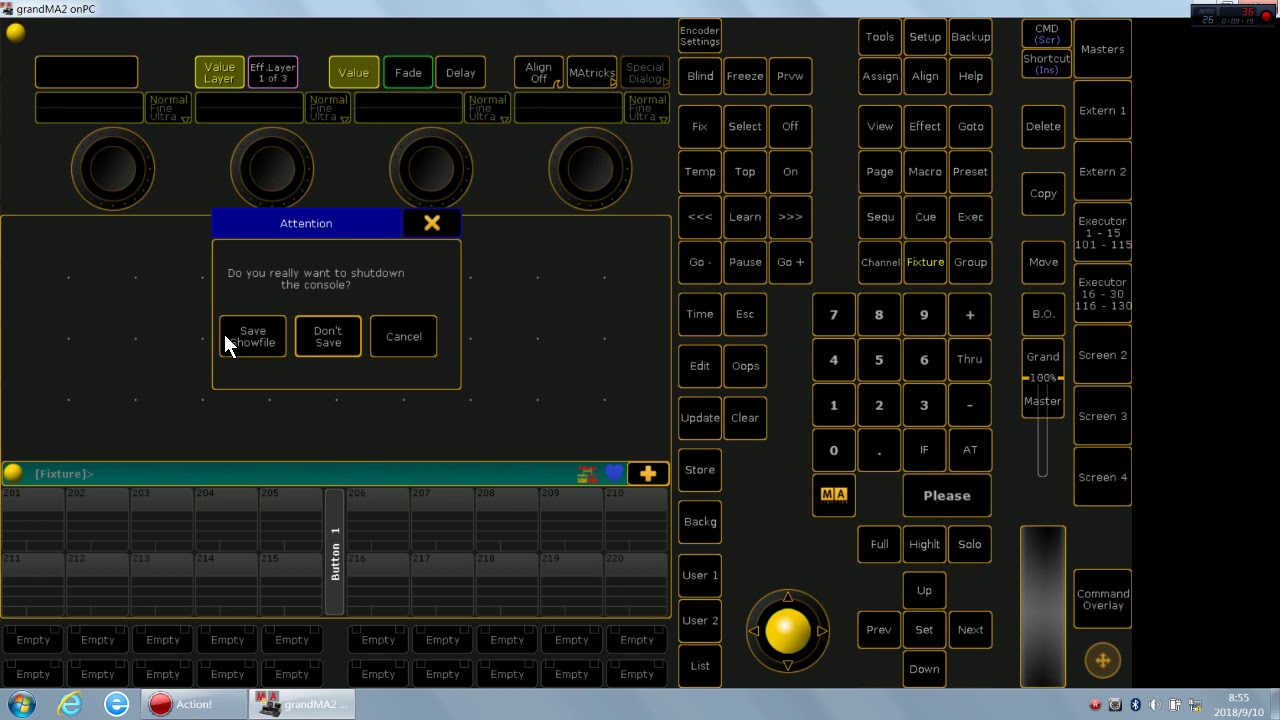Expand the Command Overlay
1280x720 pixels.
click(x=1103, y=600)
